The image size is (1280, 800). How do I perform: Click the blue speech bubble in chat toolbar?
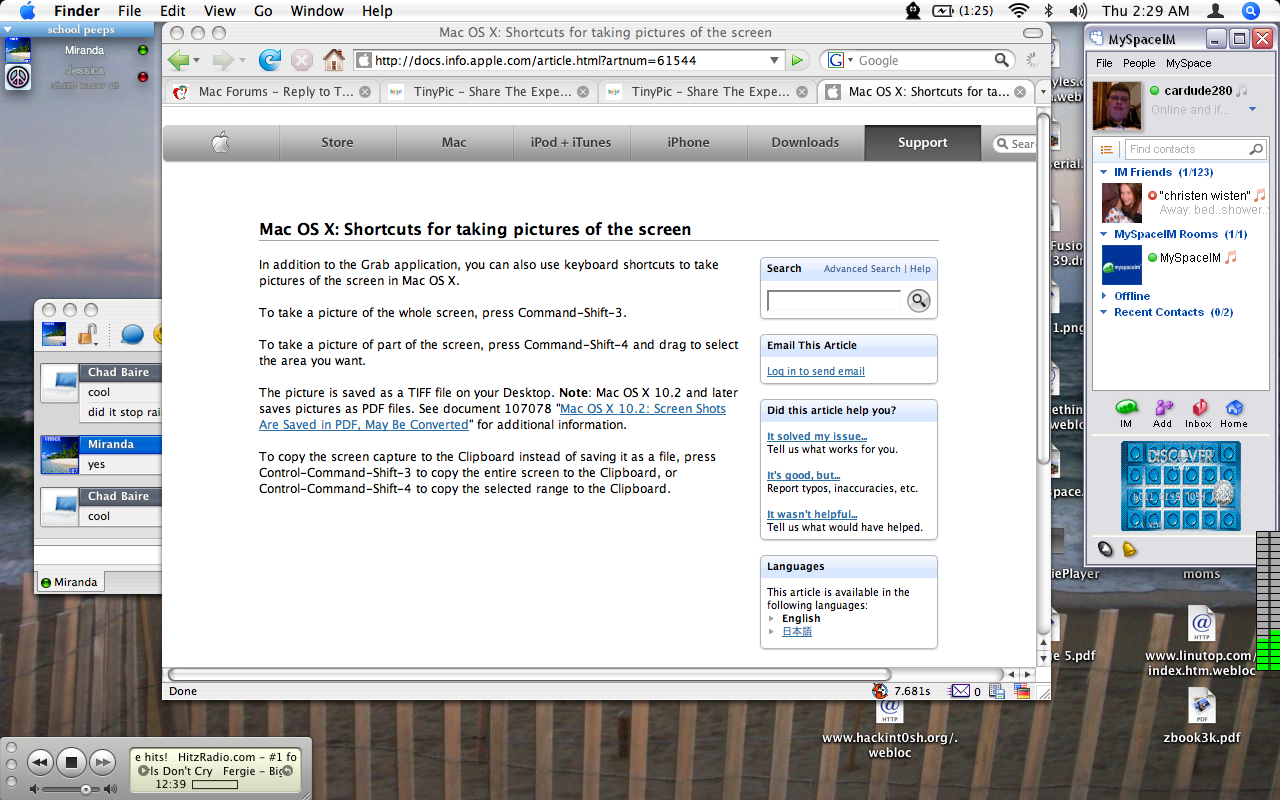(132, 334)
